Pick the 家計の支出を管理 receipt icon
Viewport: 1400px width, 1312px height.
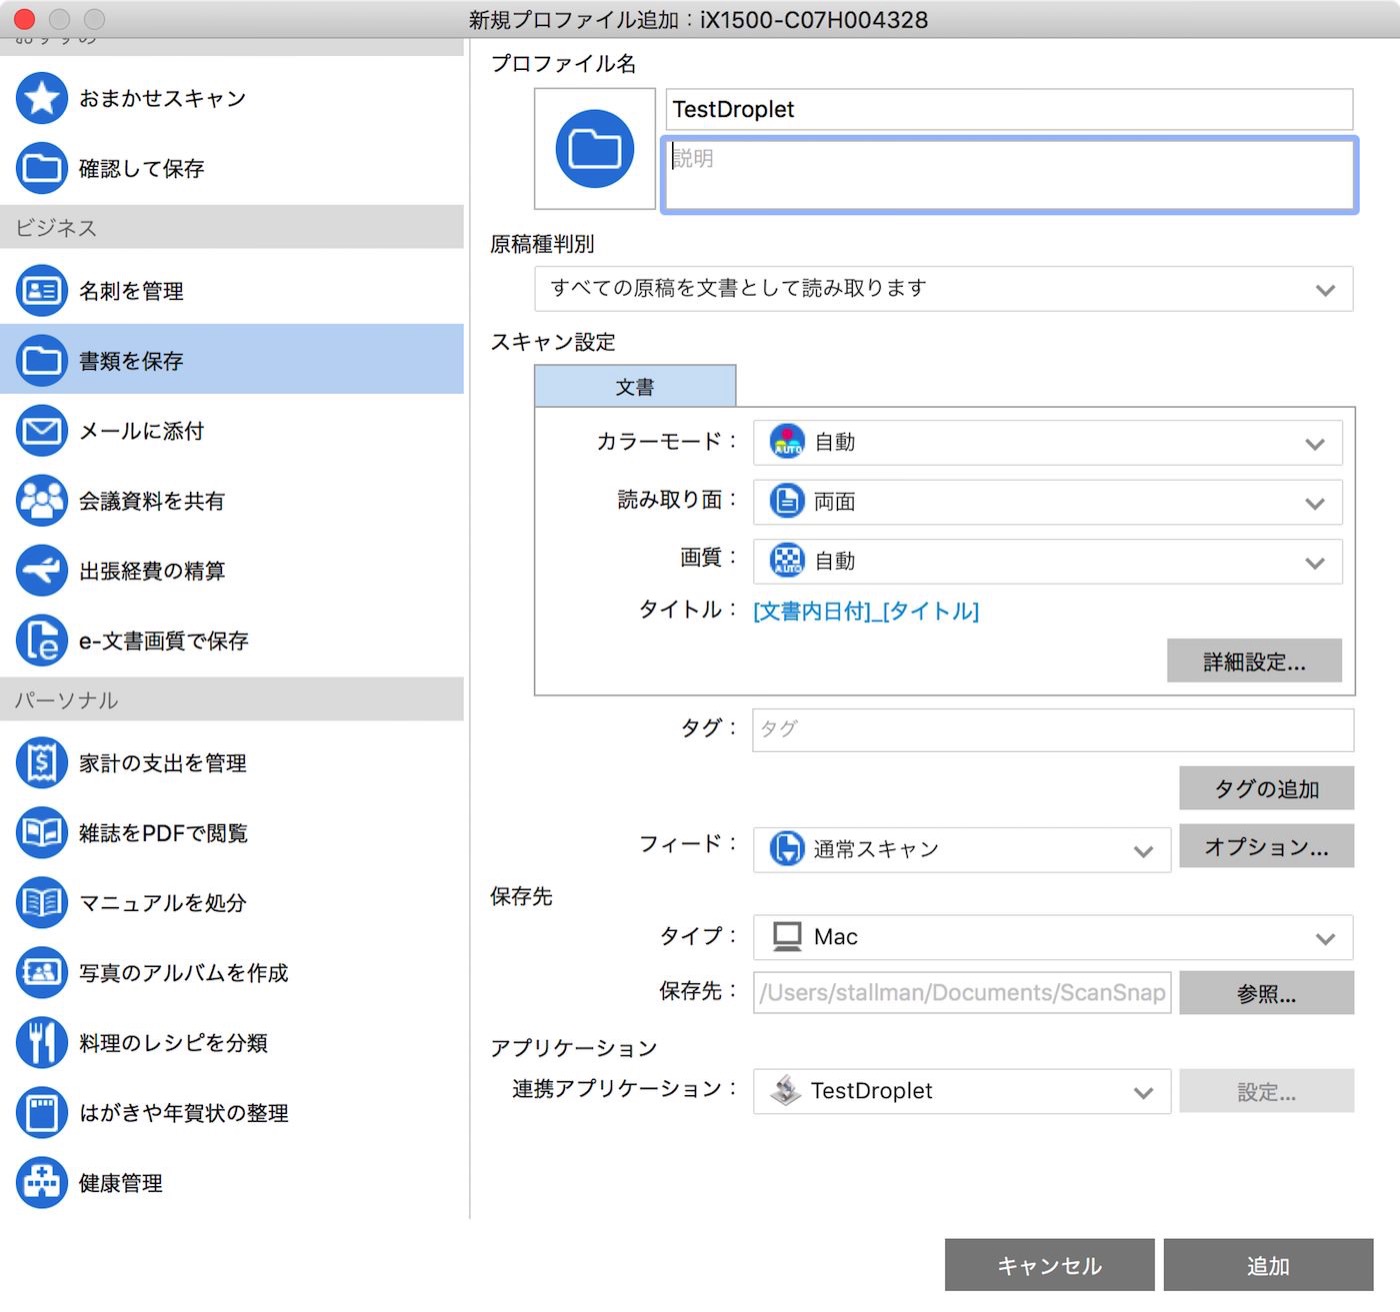(x=42, y=763)
